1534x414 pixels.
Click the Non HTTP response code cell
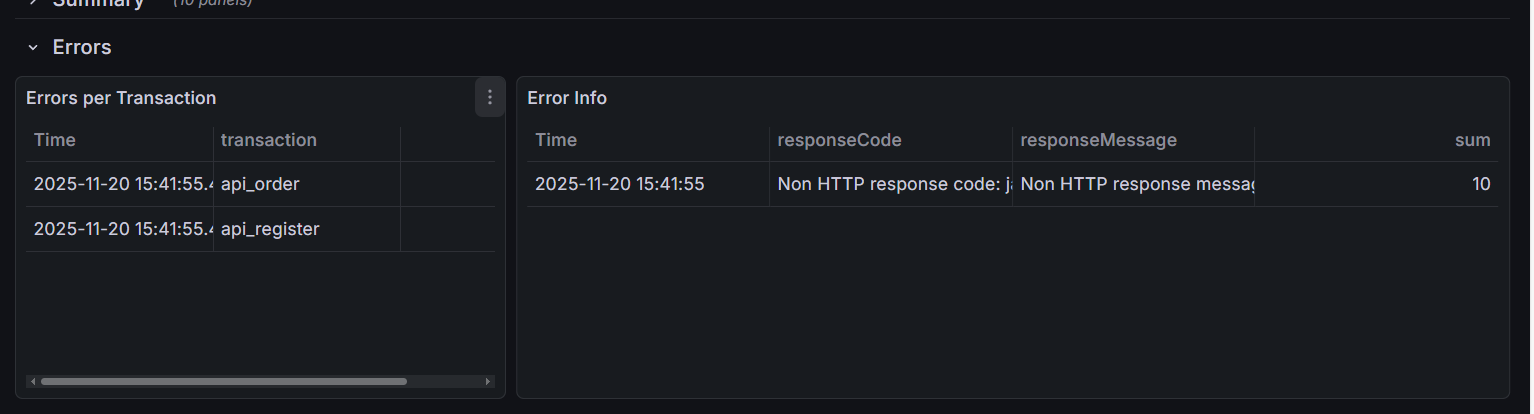890,184
